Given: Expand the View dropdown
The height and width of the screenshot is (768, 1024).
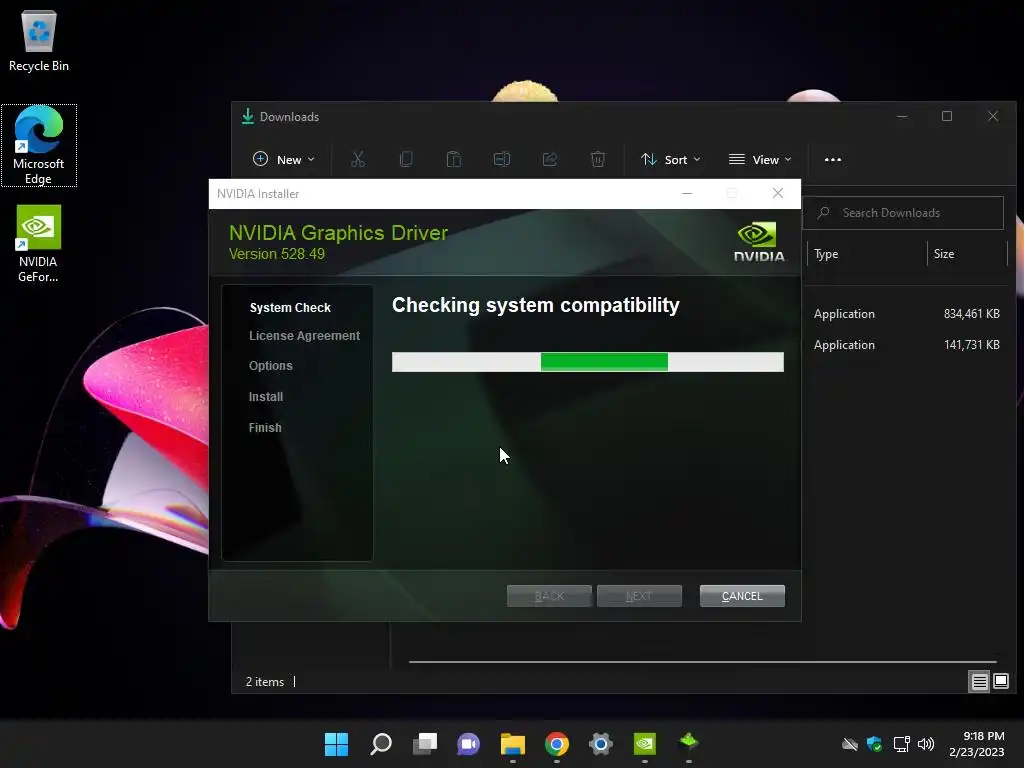Looking at the screenshot, I should 760,159.
